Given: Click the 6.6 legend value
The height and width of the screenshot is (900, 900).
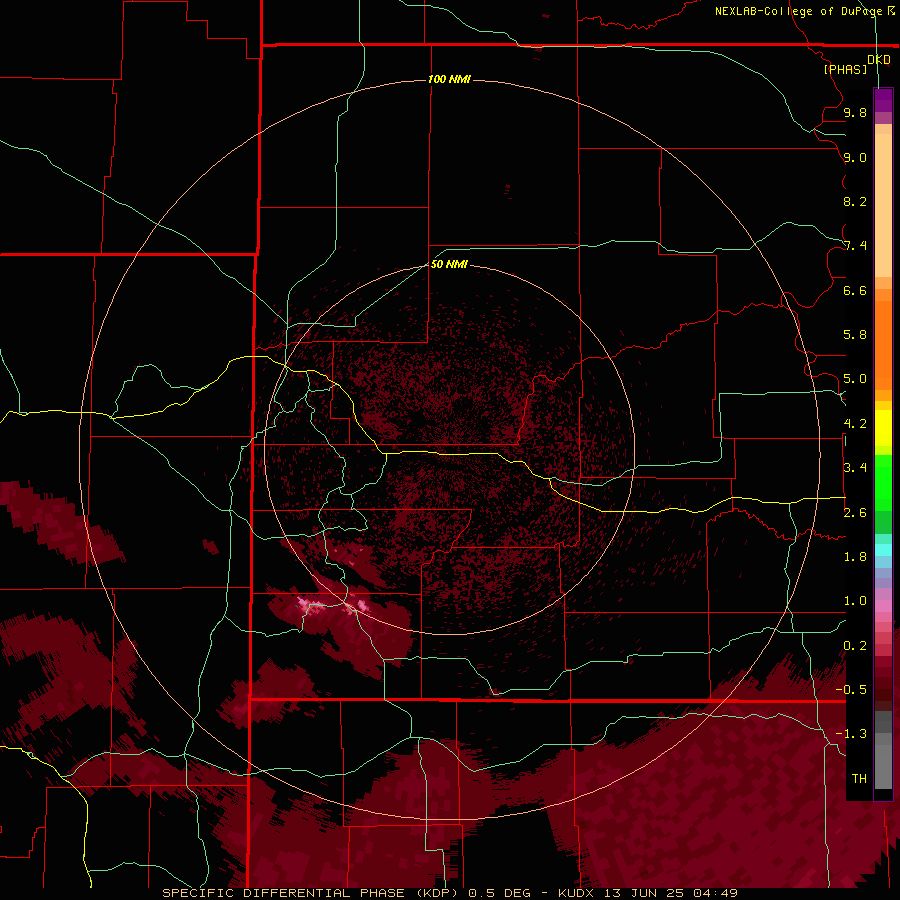Looking at the screenshot, I should [855, 290].
